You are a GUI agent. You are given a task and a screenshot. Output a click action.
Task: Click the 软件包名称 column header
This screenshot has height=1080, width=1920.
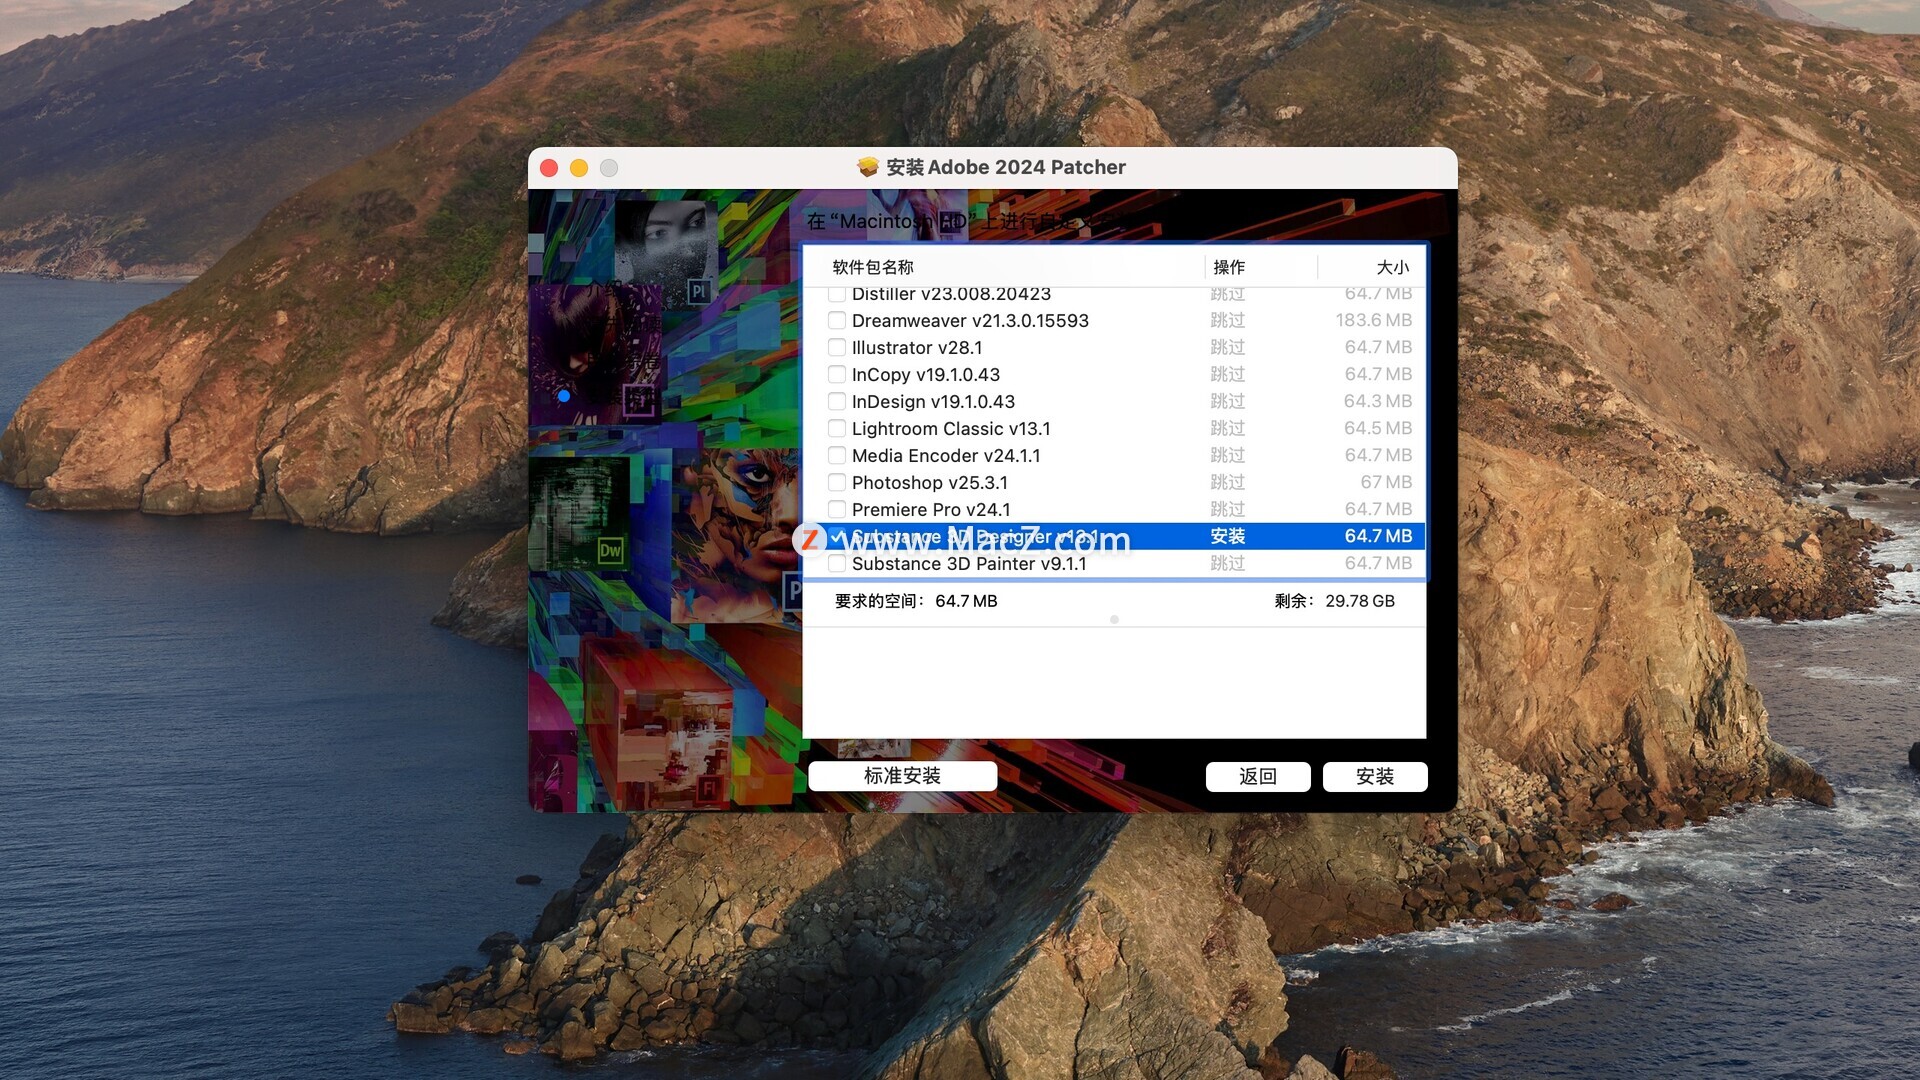pyautogui.click(x=873, y=267)
